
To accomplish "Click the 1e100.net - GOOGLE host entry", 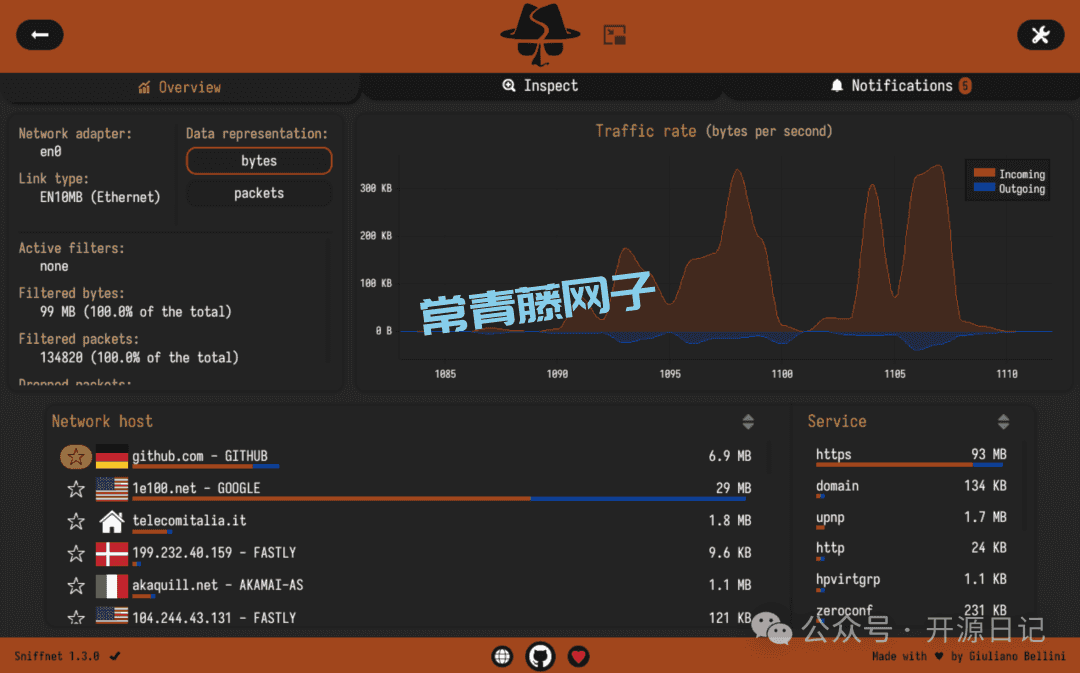I will 196,488.
